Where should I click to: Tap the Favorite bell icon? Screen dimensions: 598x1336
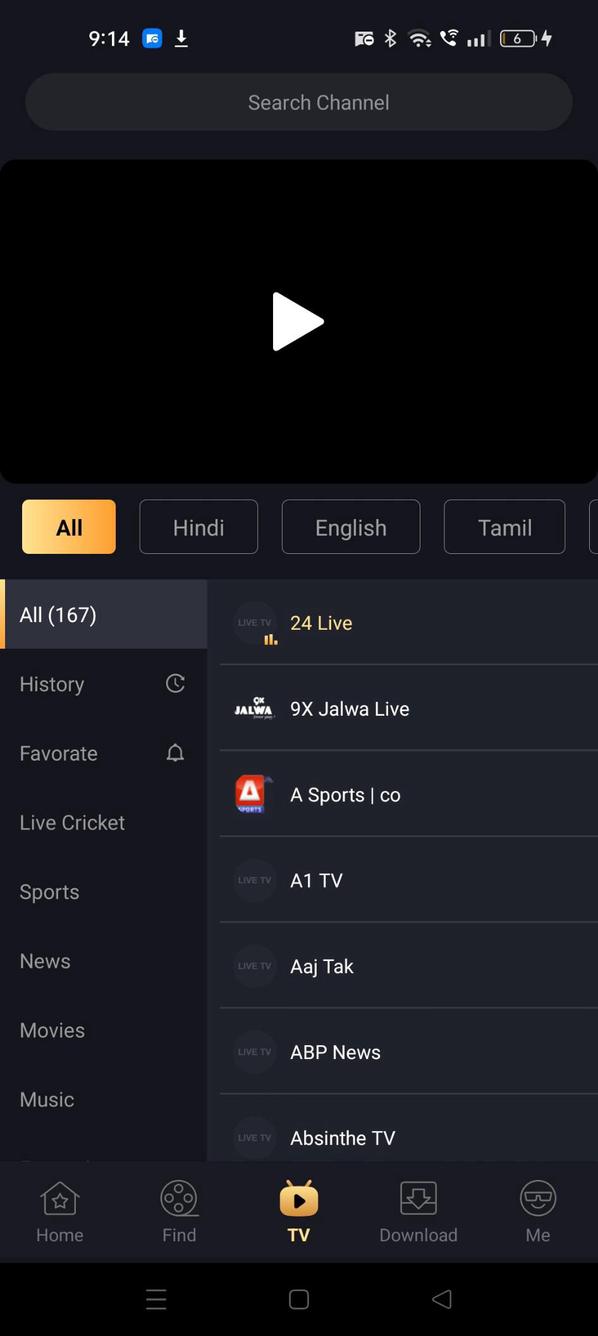tap(175, 753)
